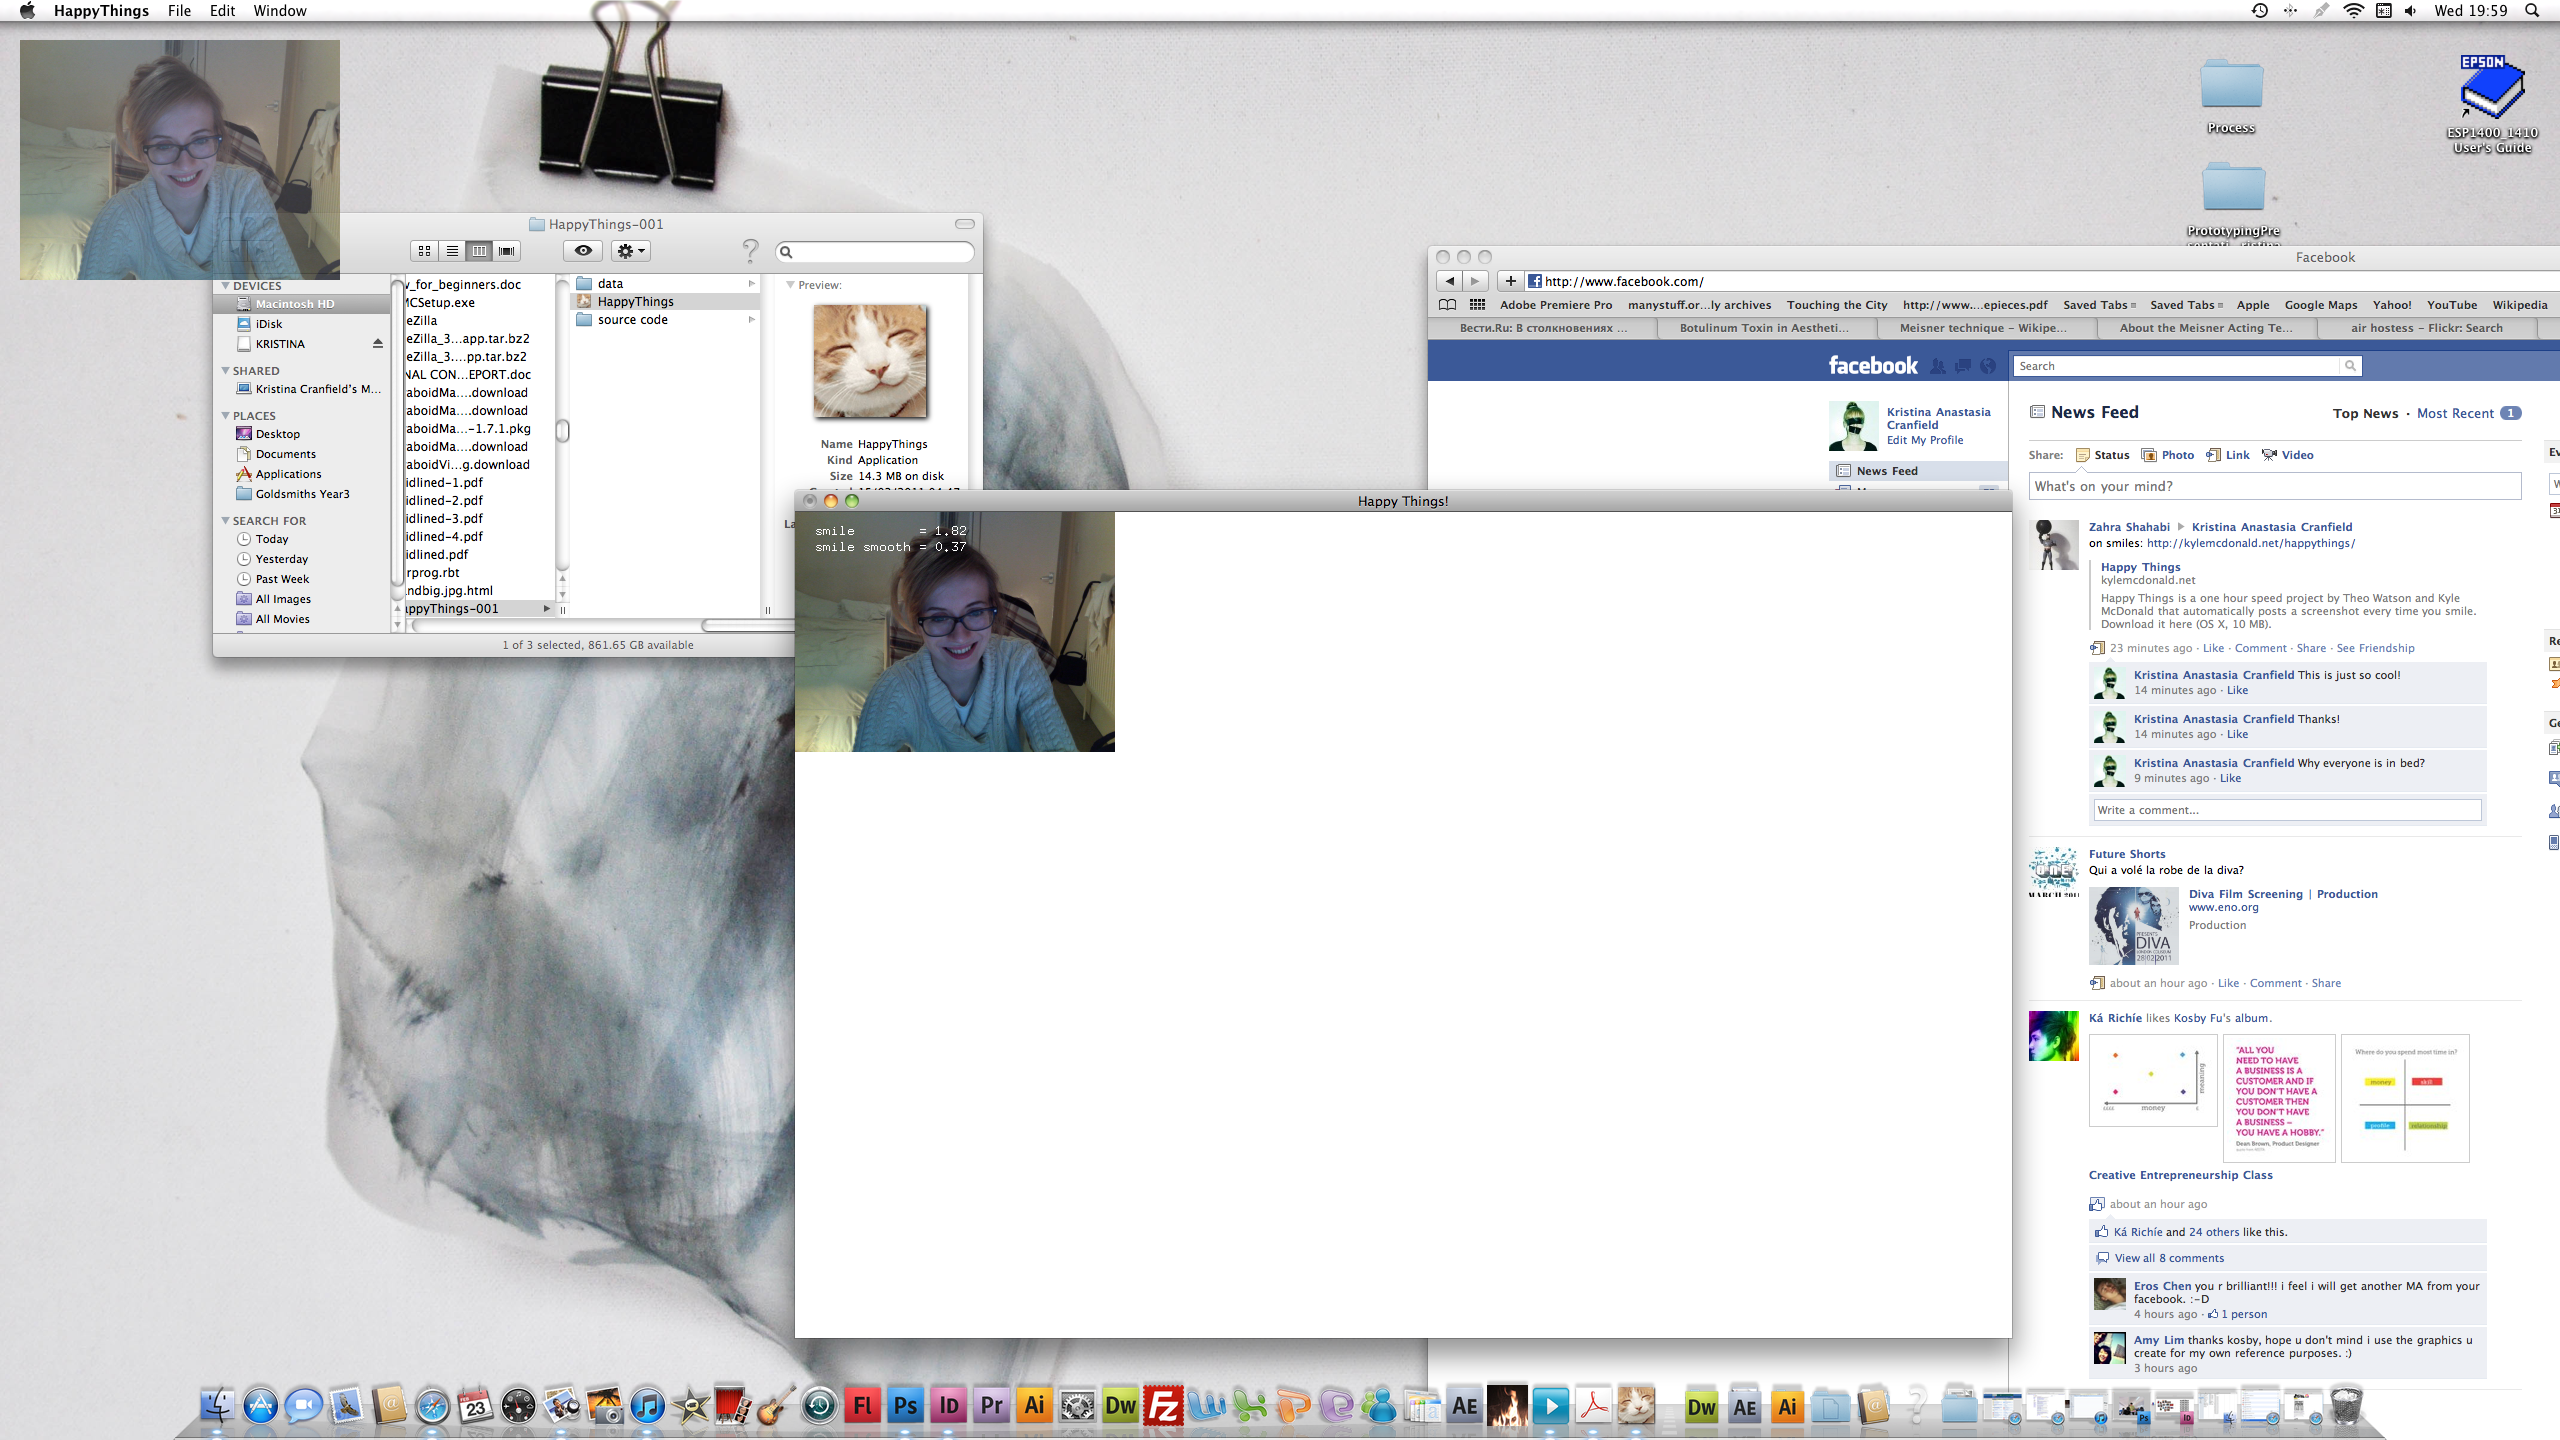2560x1440 pixels.
Task: Collapse the DEVICES sidebar section
Action: pyautogui.click(x=225, y=286)
